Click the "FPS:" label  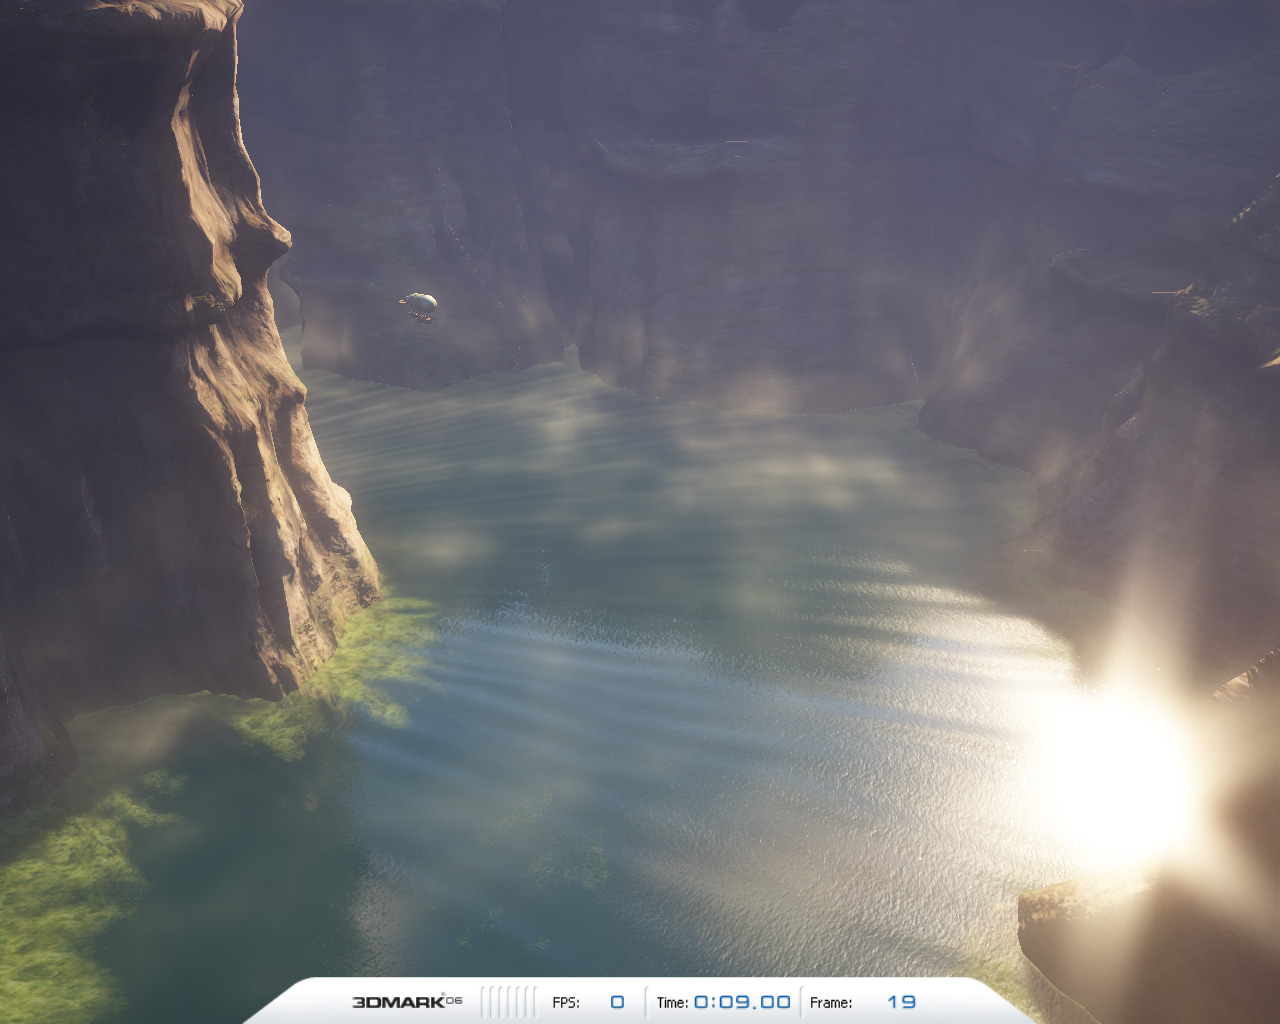click(x=566, y=1002)
